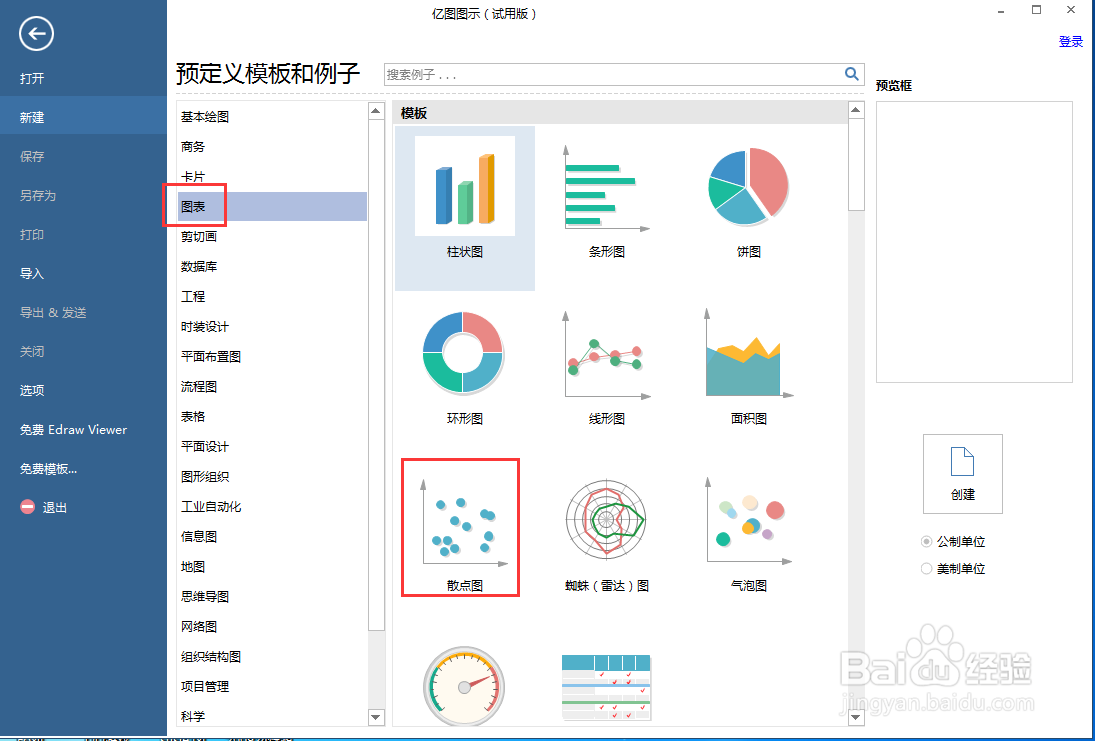The width and height of the screenshot is (1095, 741).
Task: Click the back arrow circle icon
Action: (x=36, y=34)
